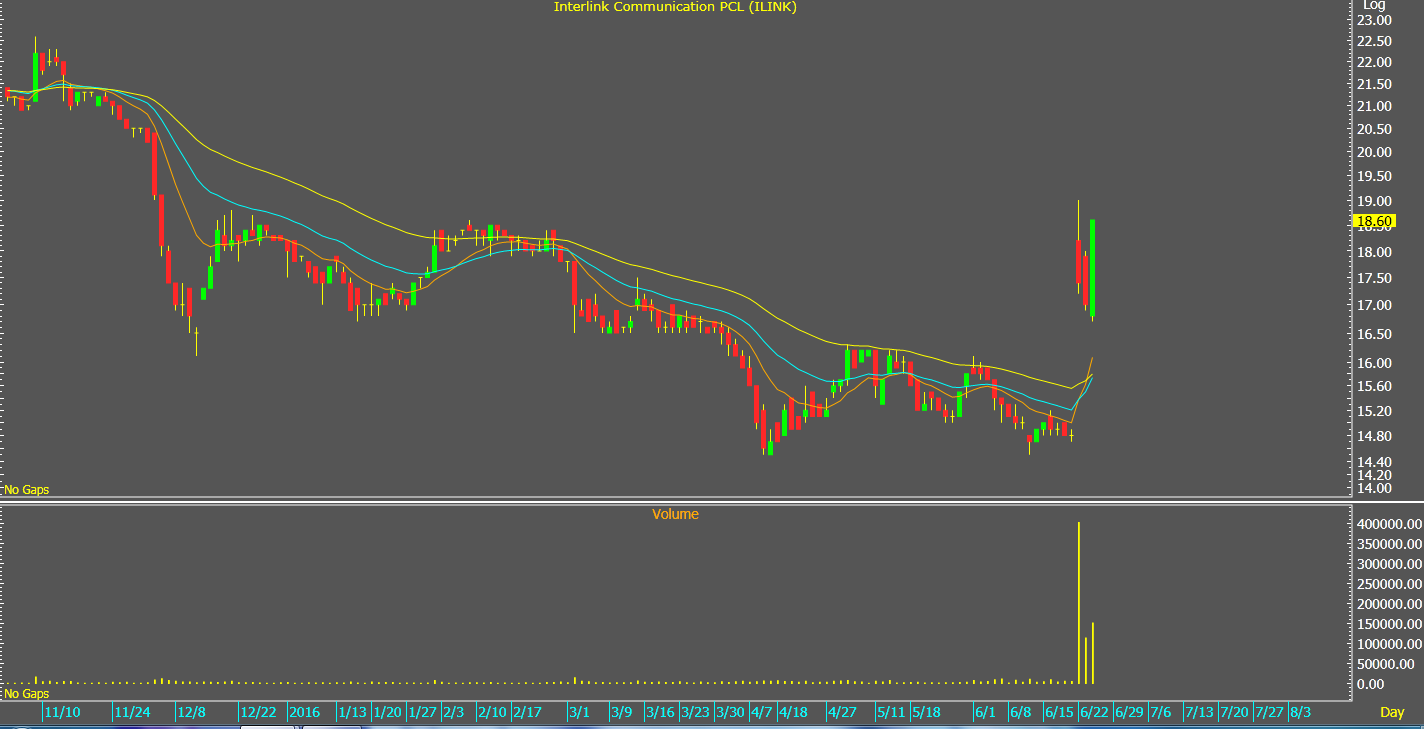
Task: Click the 7/27 date axis label
Action: pos(1269,713)
